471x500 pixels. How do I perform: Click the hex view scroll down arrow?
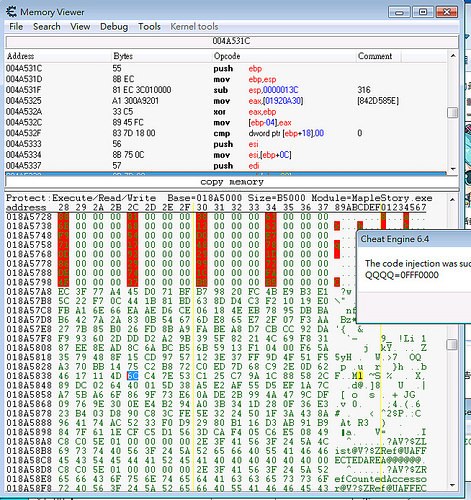(452, 485)
